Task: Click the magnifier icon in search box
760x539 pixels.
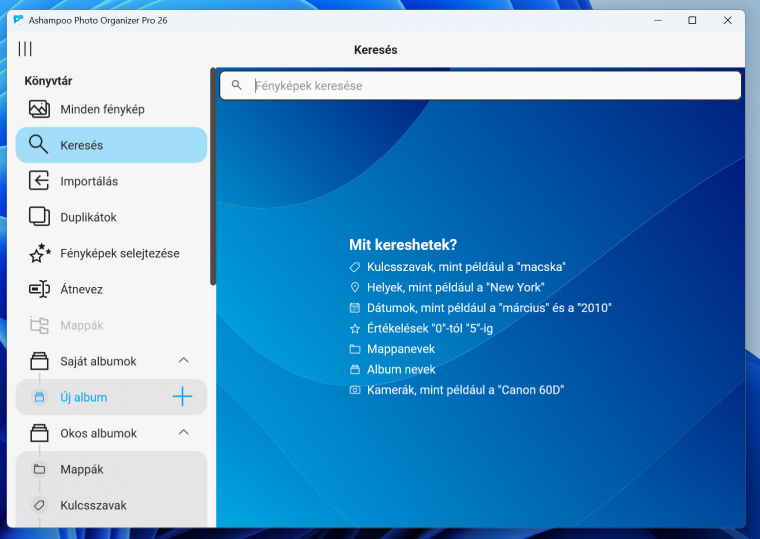Action: tap(237, 86)
